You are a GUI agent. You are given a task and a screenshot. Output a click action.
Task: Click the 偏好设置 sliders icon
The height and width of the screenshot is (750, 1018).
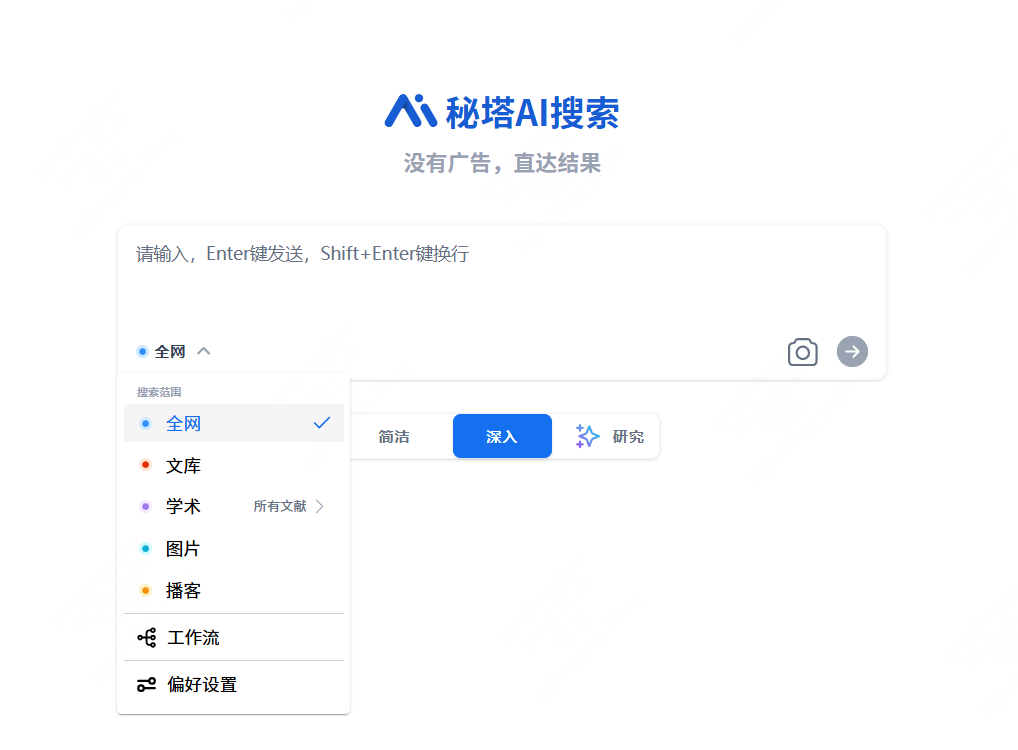147,684
